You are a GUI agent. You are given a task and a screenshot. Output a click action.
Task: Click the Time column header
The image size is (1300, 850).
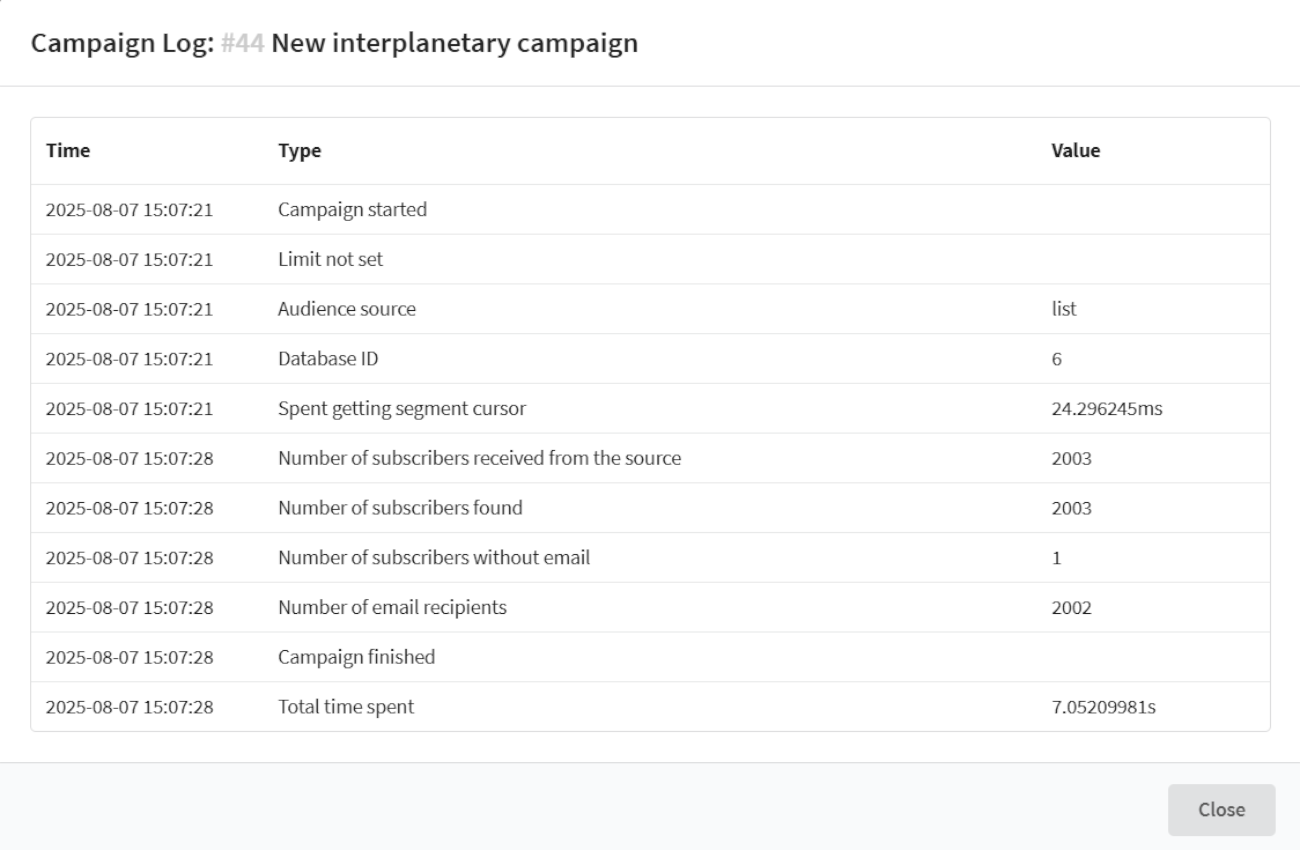(68, 151)
